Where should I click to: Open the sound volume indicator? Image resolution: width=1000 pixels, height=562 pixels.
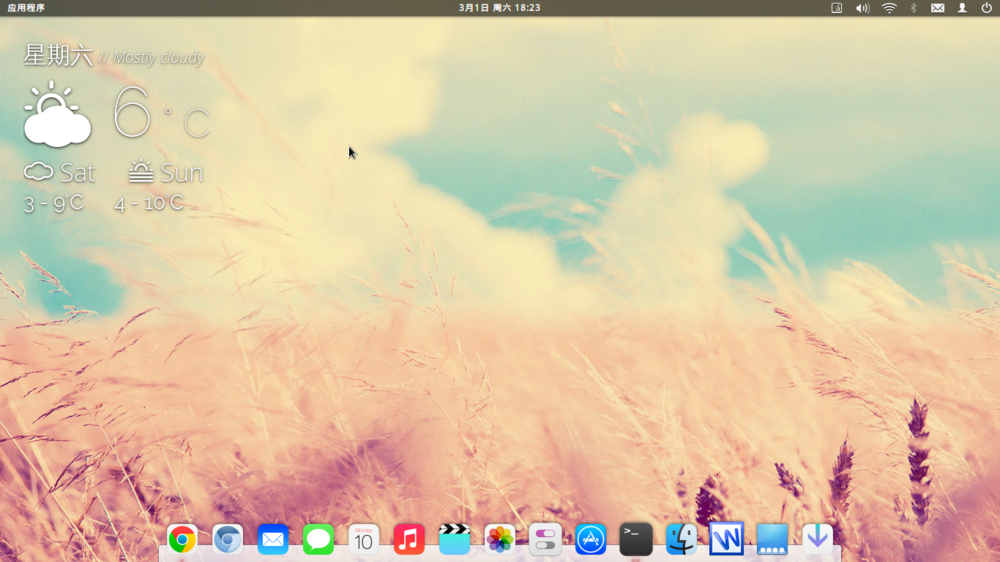click(x=863, y=8)
